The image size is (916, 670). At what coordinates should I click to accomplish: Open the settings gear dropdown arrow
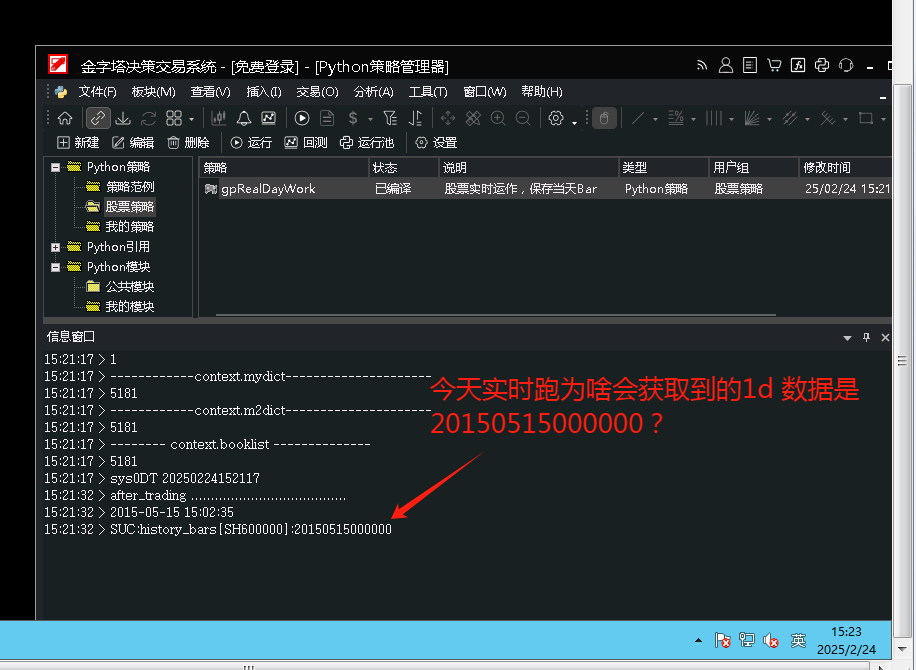coord(574,121)
